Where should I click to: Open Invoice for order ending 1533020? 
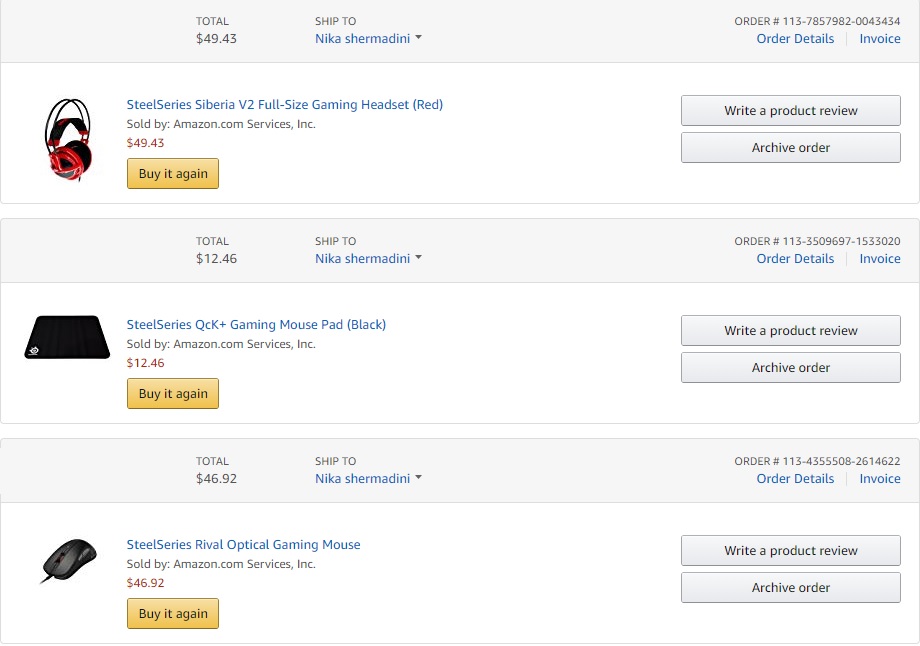click(880, 258)
